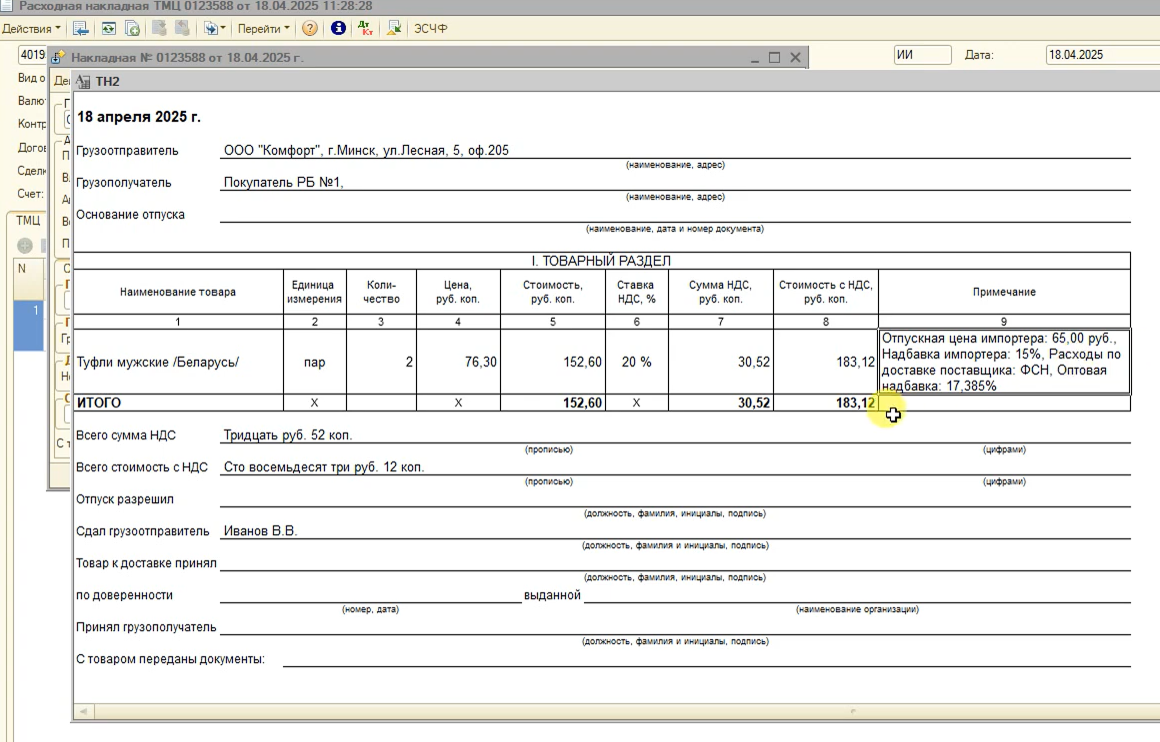Click the document number field 4019
The image size is (1160, 742).
33,55
